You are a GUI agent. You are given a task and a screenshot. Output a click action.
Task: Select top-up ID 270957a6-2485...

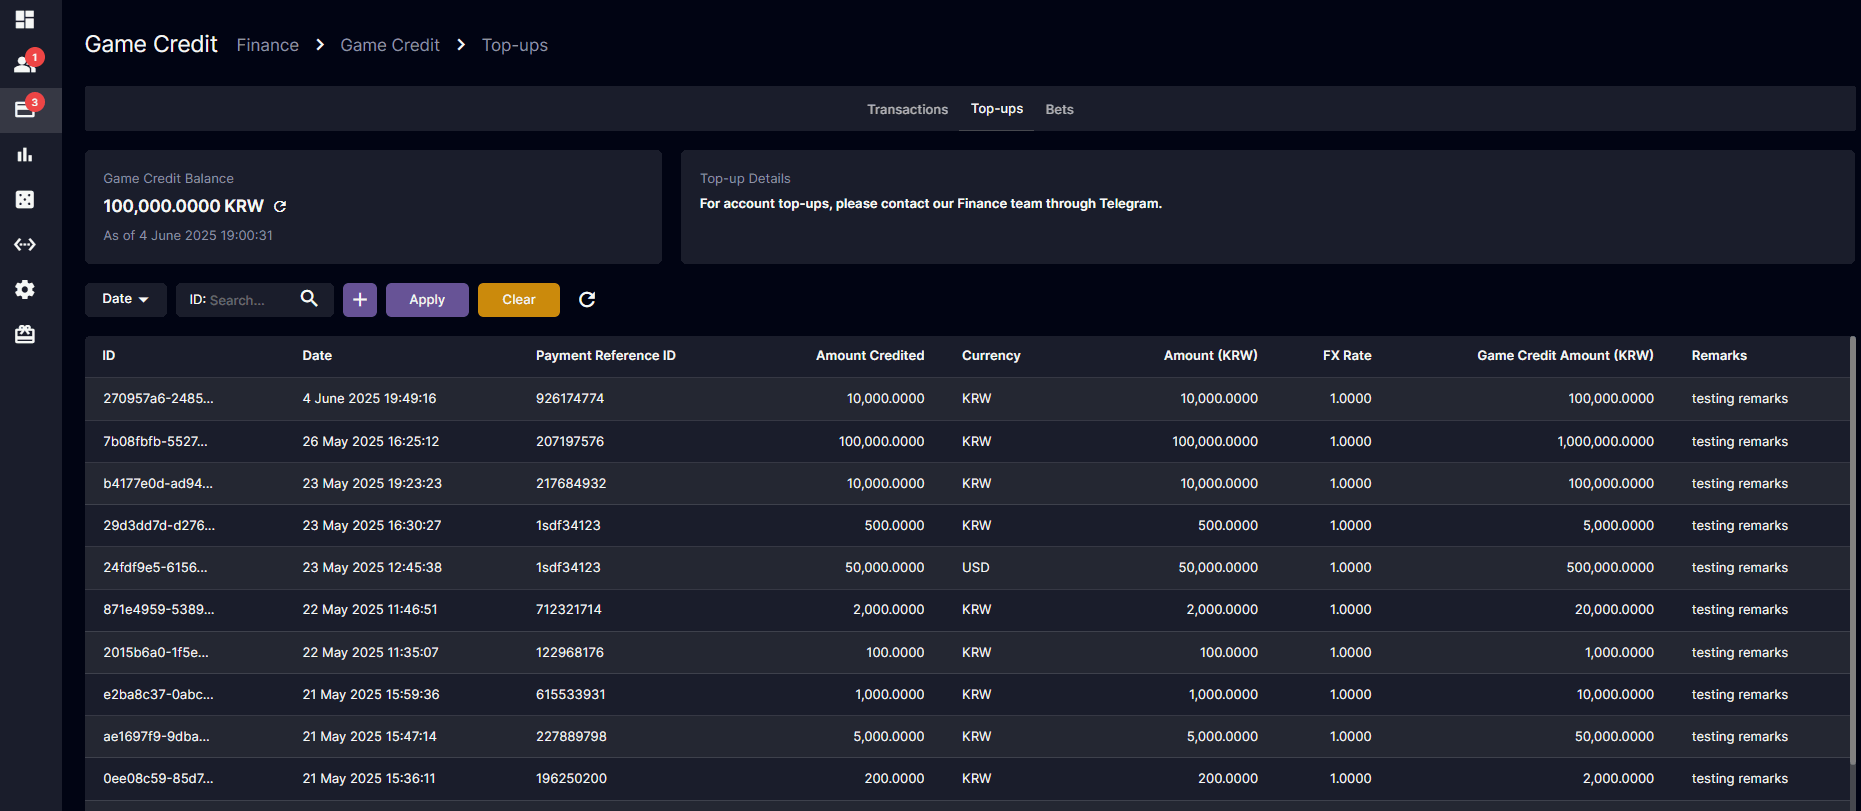click(x=158, y=398)
